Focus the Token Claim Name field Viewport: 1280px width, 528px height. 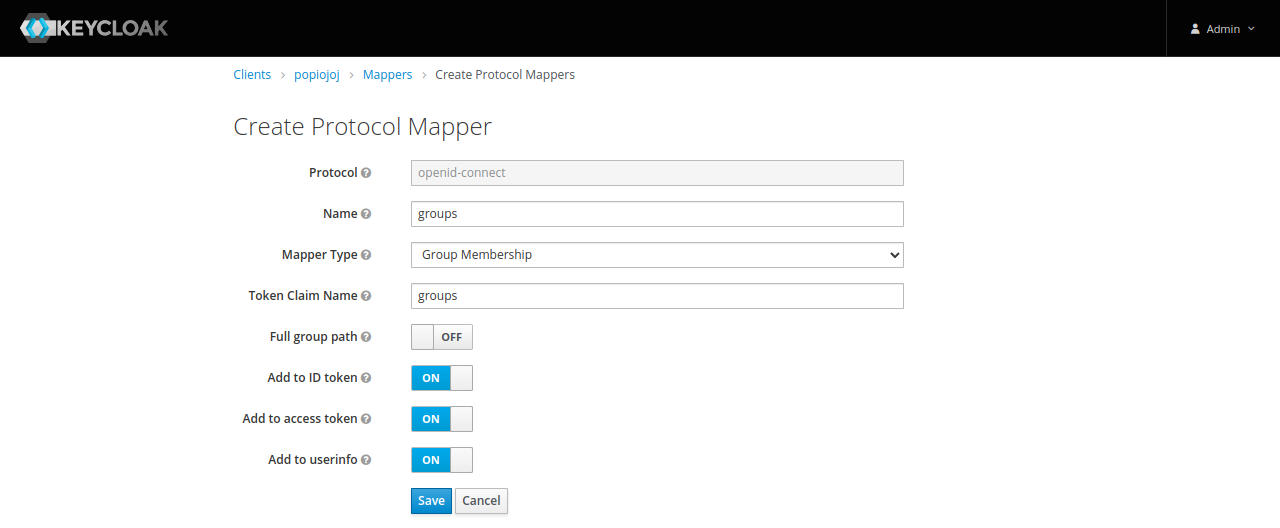click(657, 296)
